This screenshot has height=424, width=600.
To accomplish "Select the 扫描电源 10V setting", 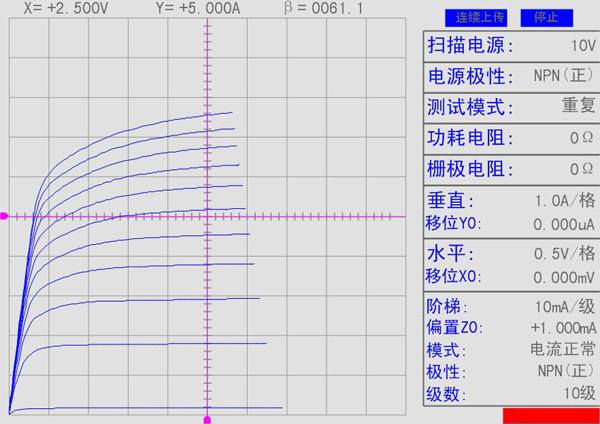I will (511, 46).
